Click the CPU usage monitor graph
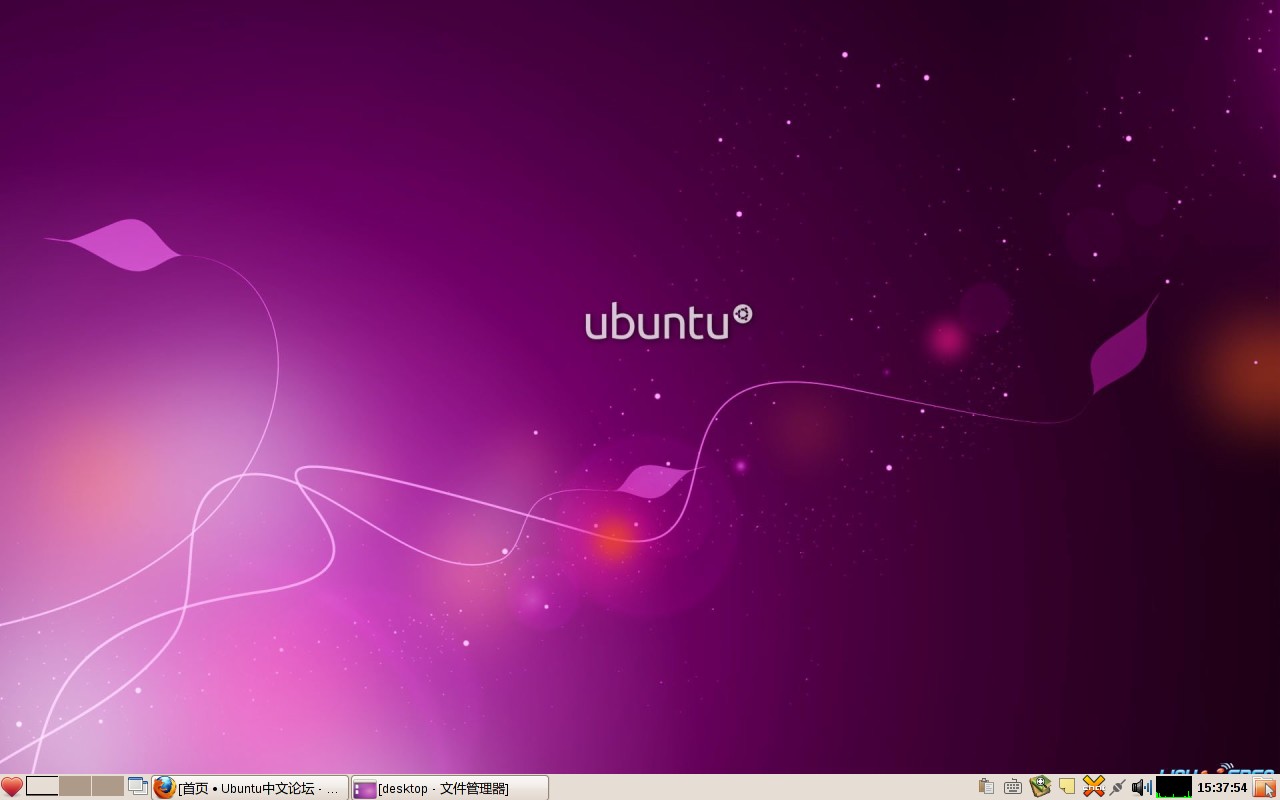 pyautogui.click(x=1174, y=788)
